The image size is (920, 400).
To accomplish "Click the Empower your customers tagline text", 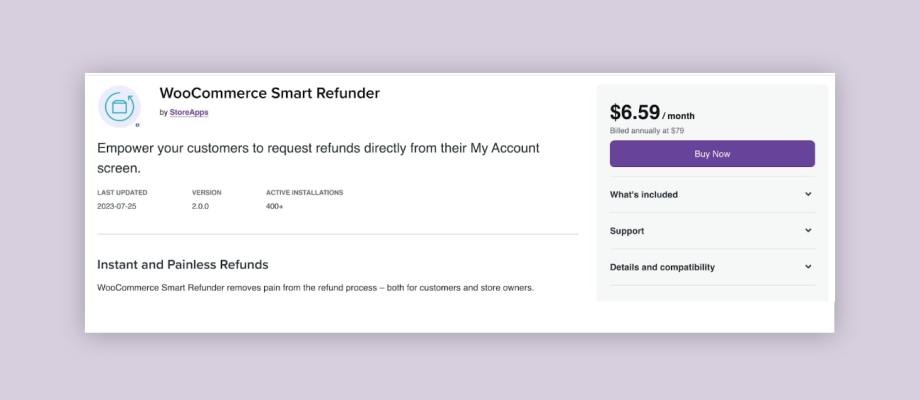I will (318, 158).
